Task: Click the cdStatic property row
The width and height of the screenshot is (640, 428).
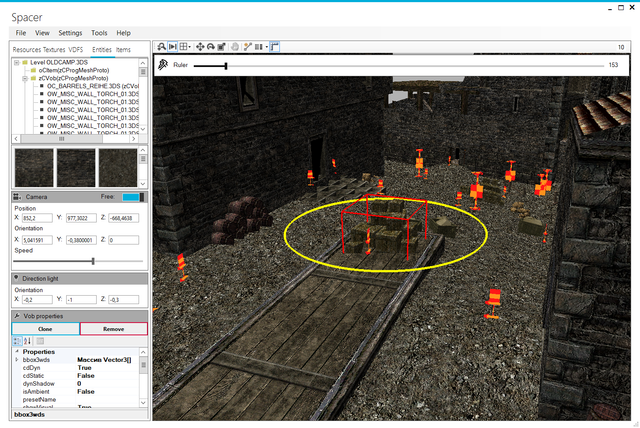Action: 78,376
